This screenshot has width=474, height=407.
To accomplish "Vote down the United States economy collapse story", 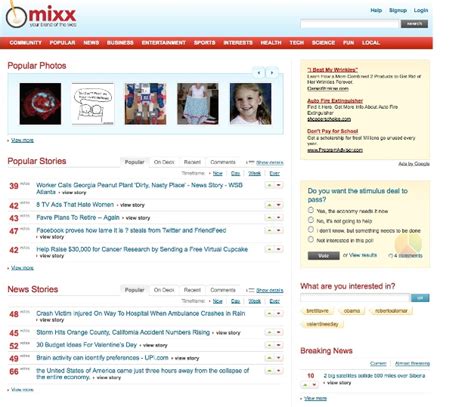I will 279,370.
